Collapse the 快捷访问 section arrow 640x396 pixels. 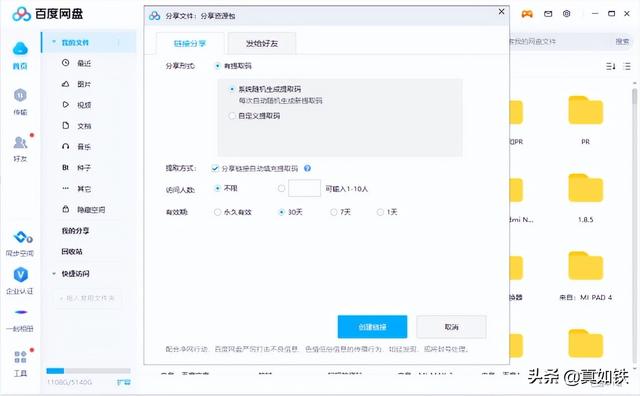click(54, 274)
